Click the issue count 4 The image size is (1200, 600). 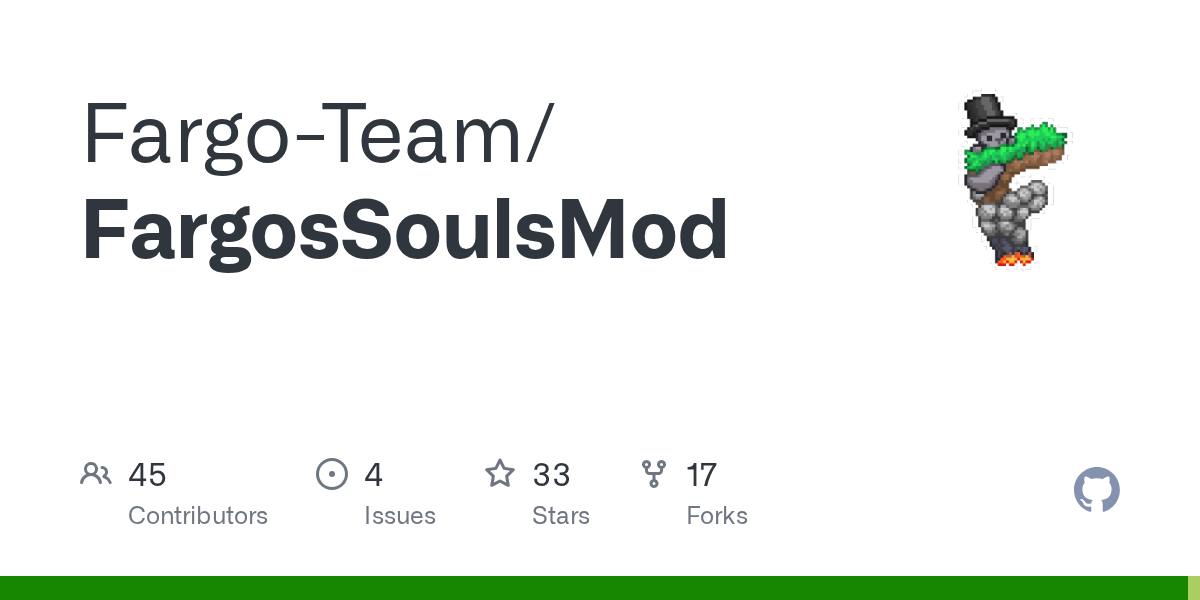[x=374, y=475]
